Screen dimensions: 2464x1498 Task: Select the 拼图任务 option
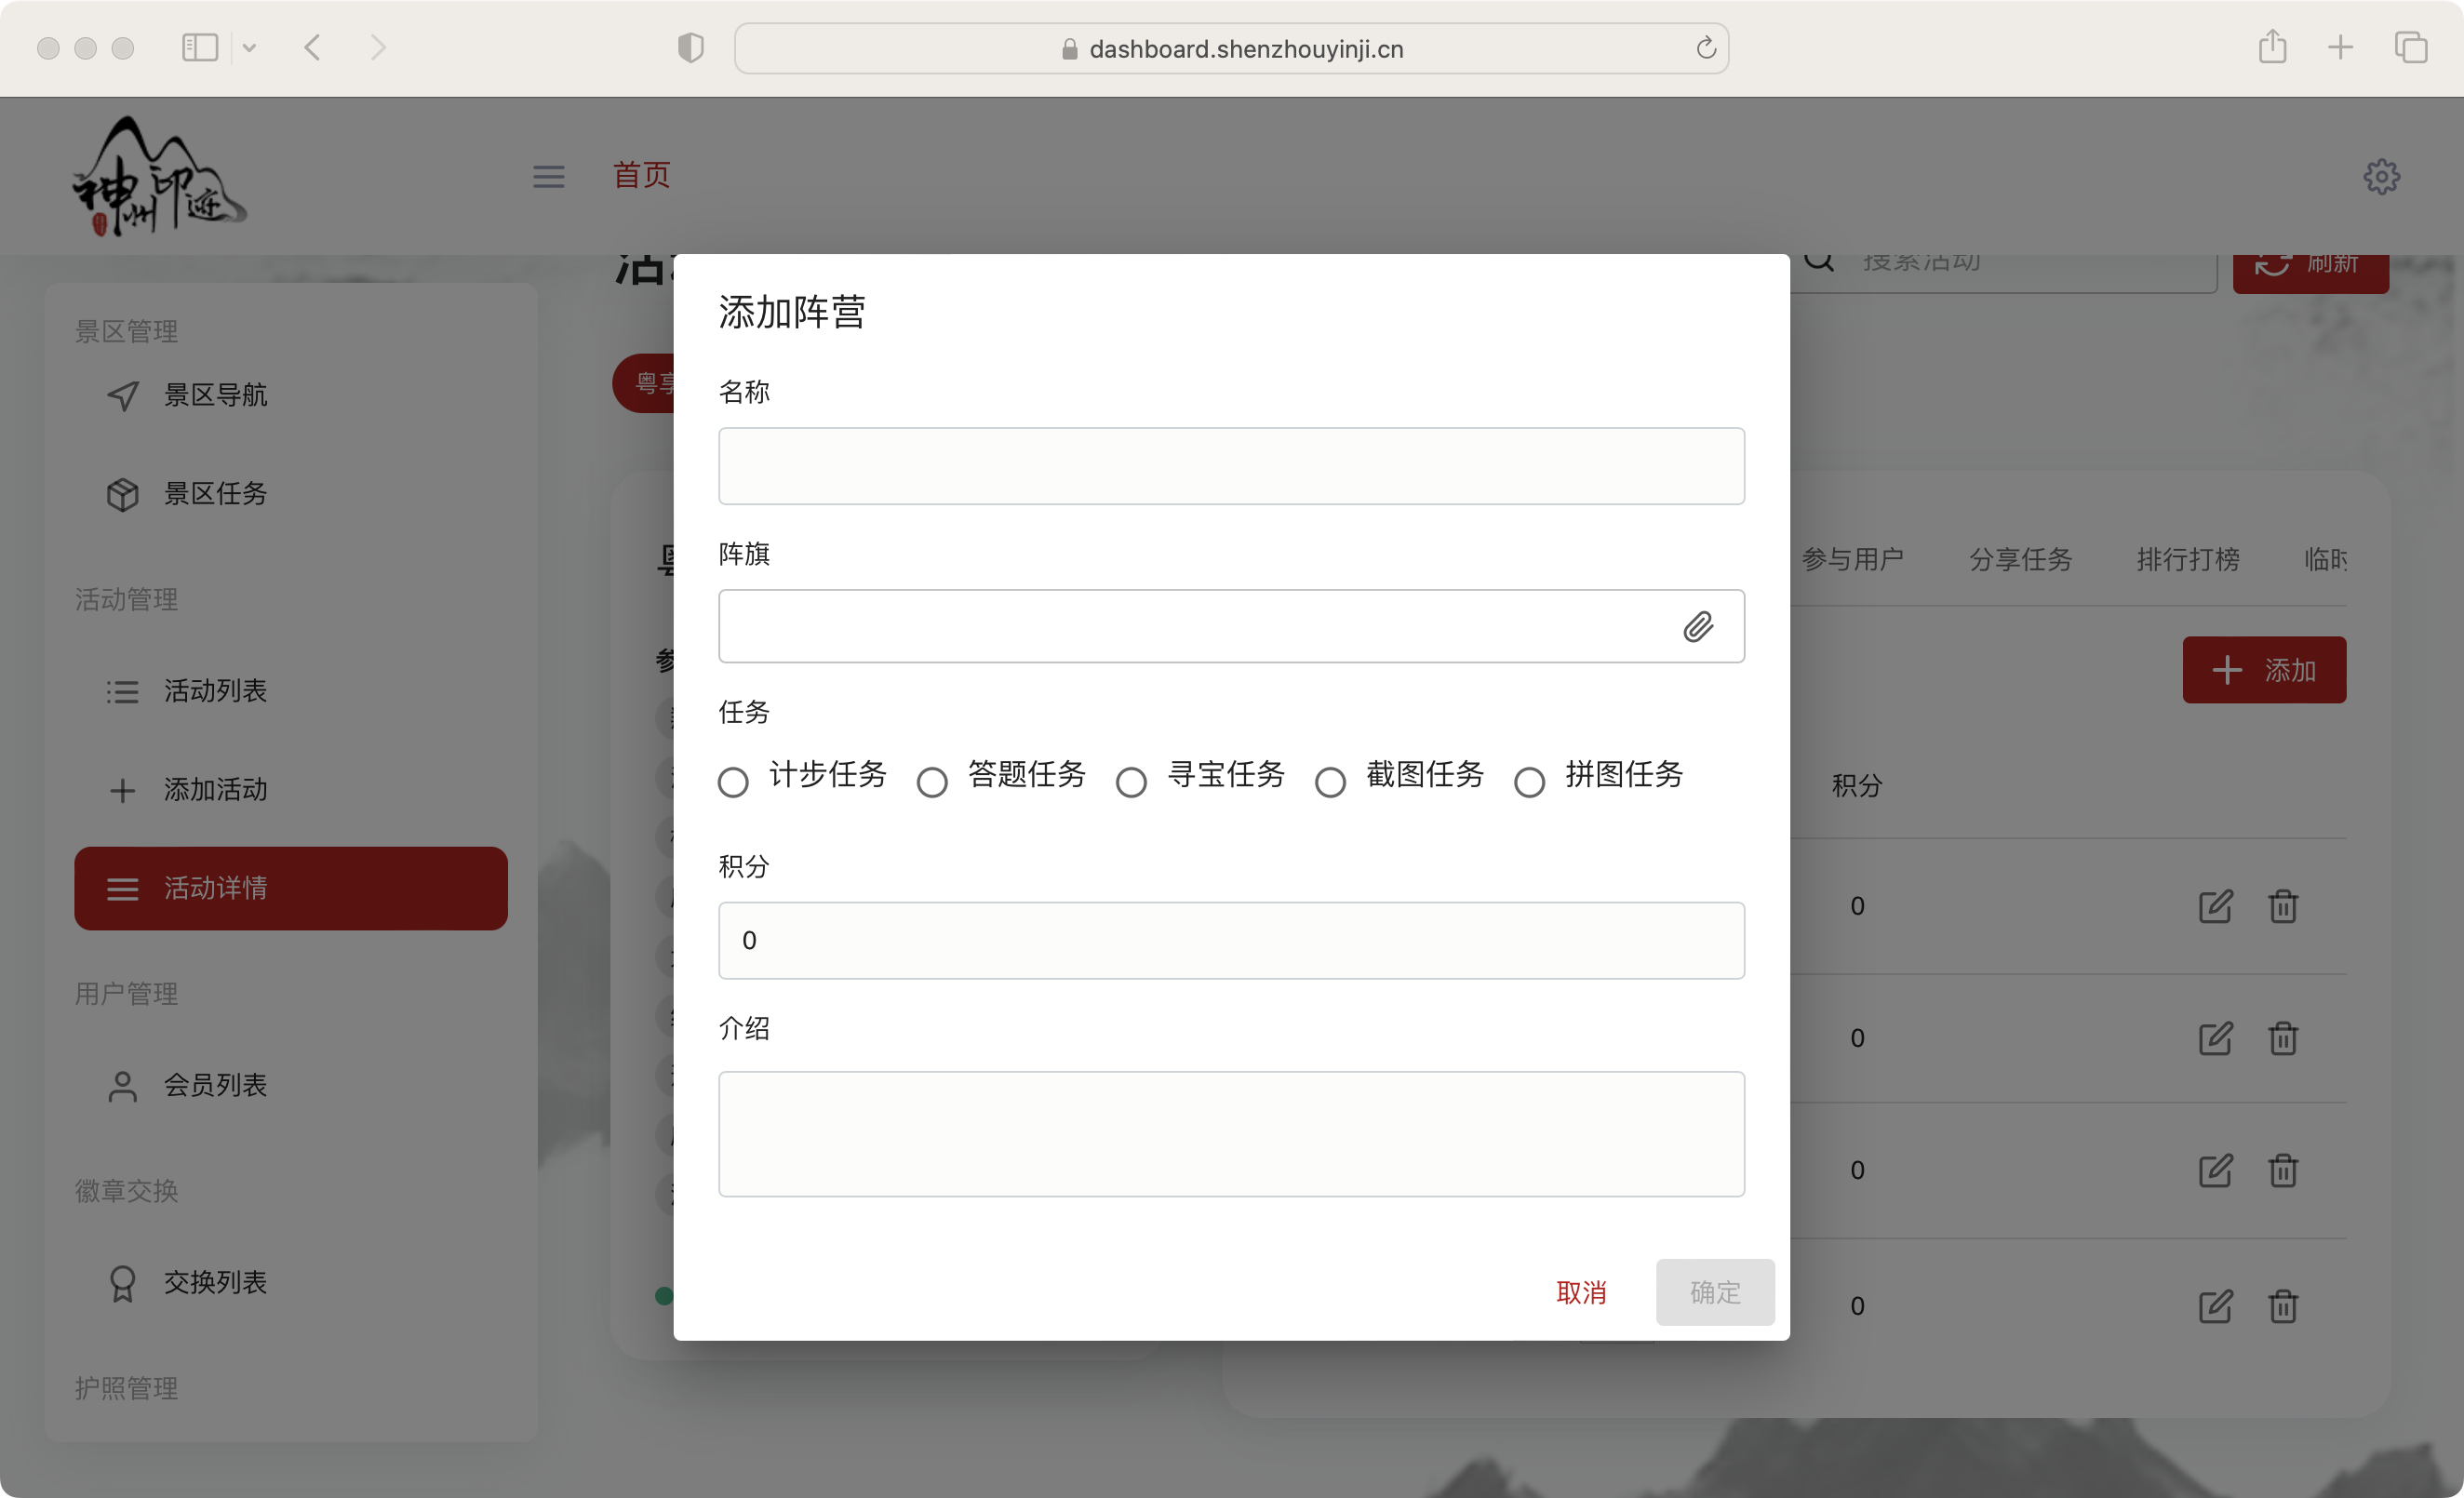point(1529,781)
